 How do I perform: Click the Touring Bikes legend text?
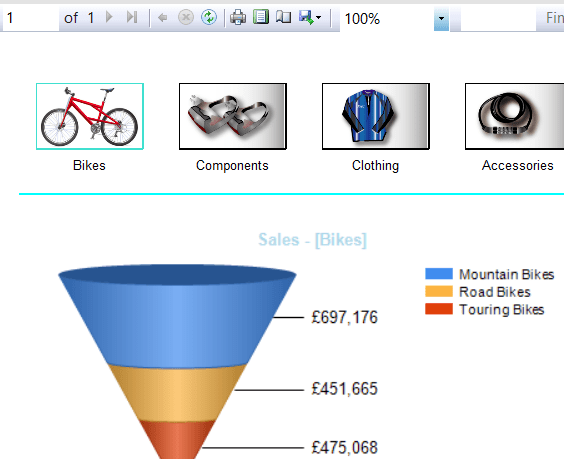click(501, 310)
